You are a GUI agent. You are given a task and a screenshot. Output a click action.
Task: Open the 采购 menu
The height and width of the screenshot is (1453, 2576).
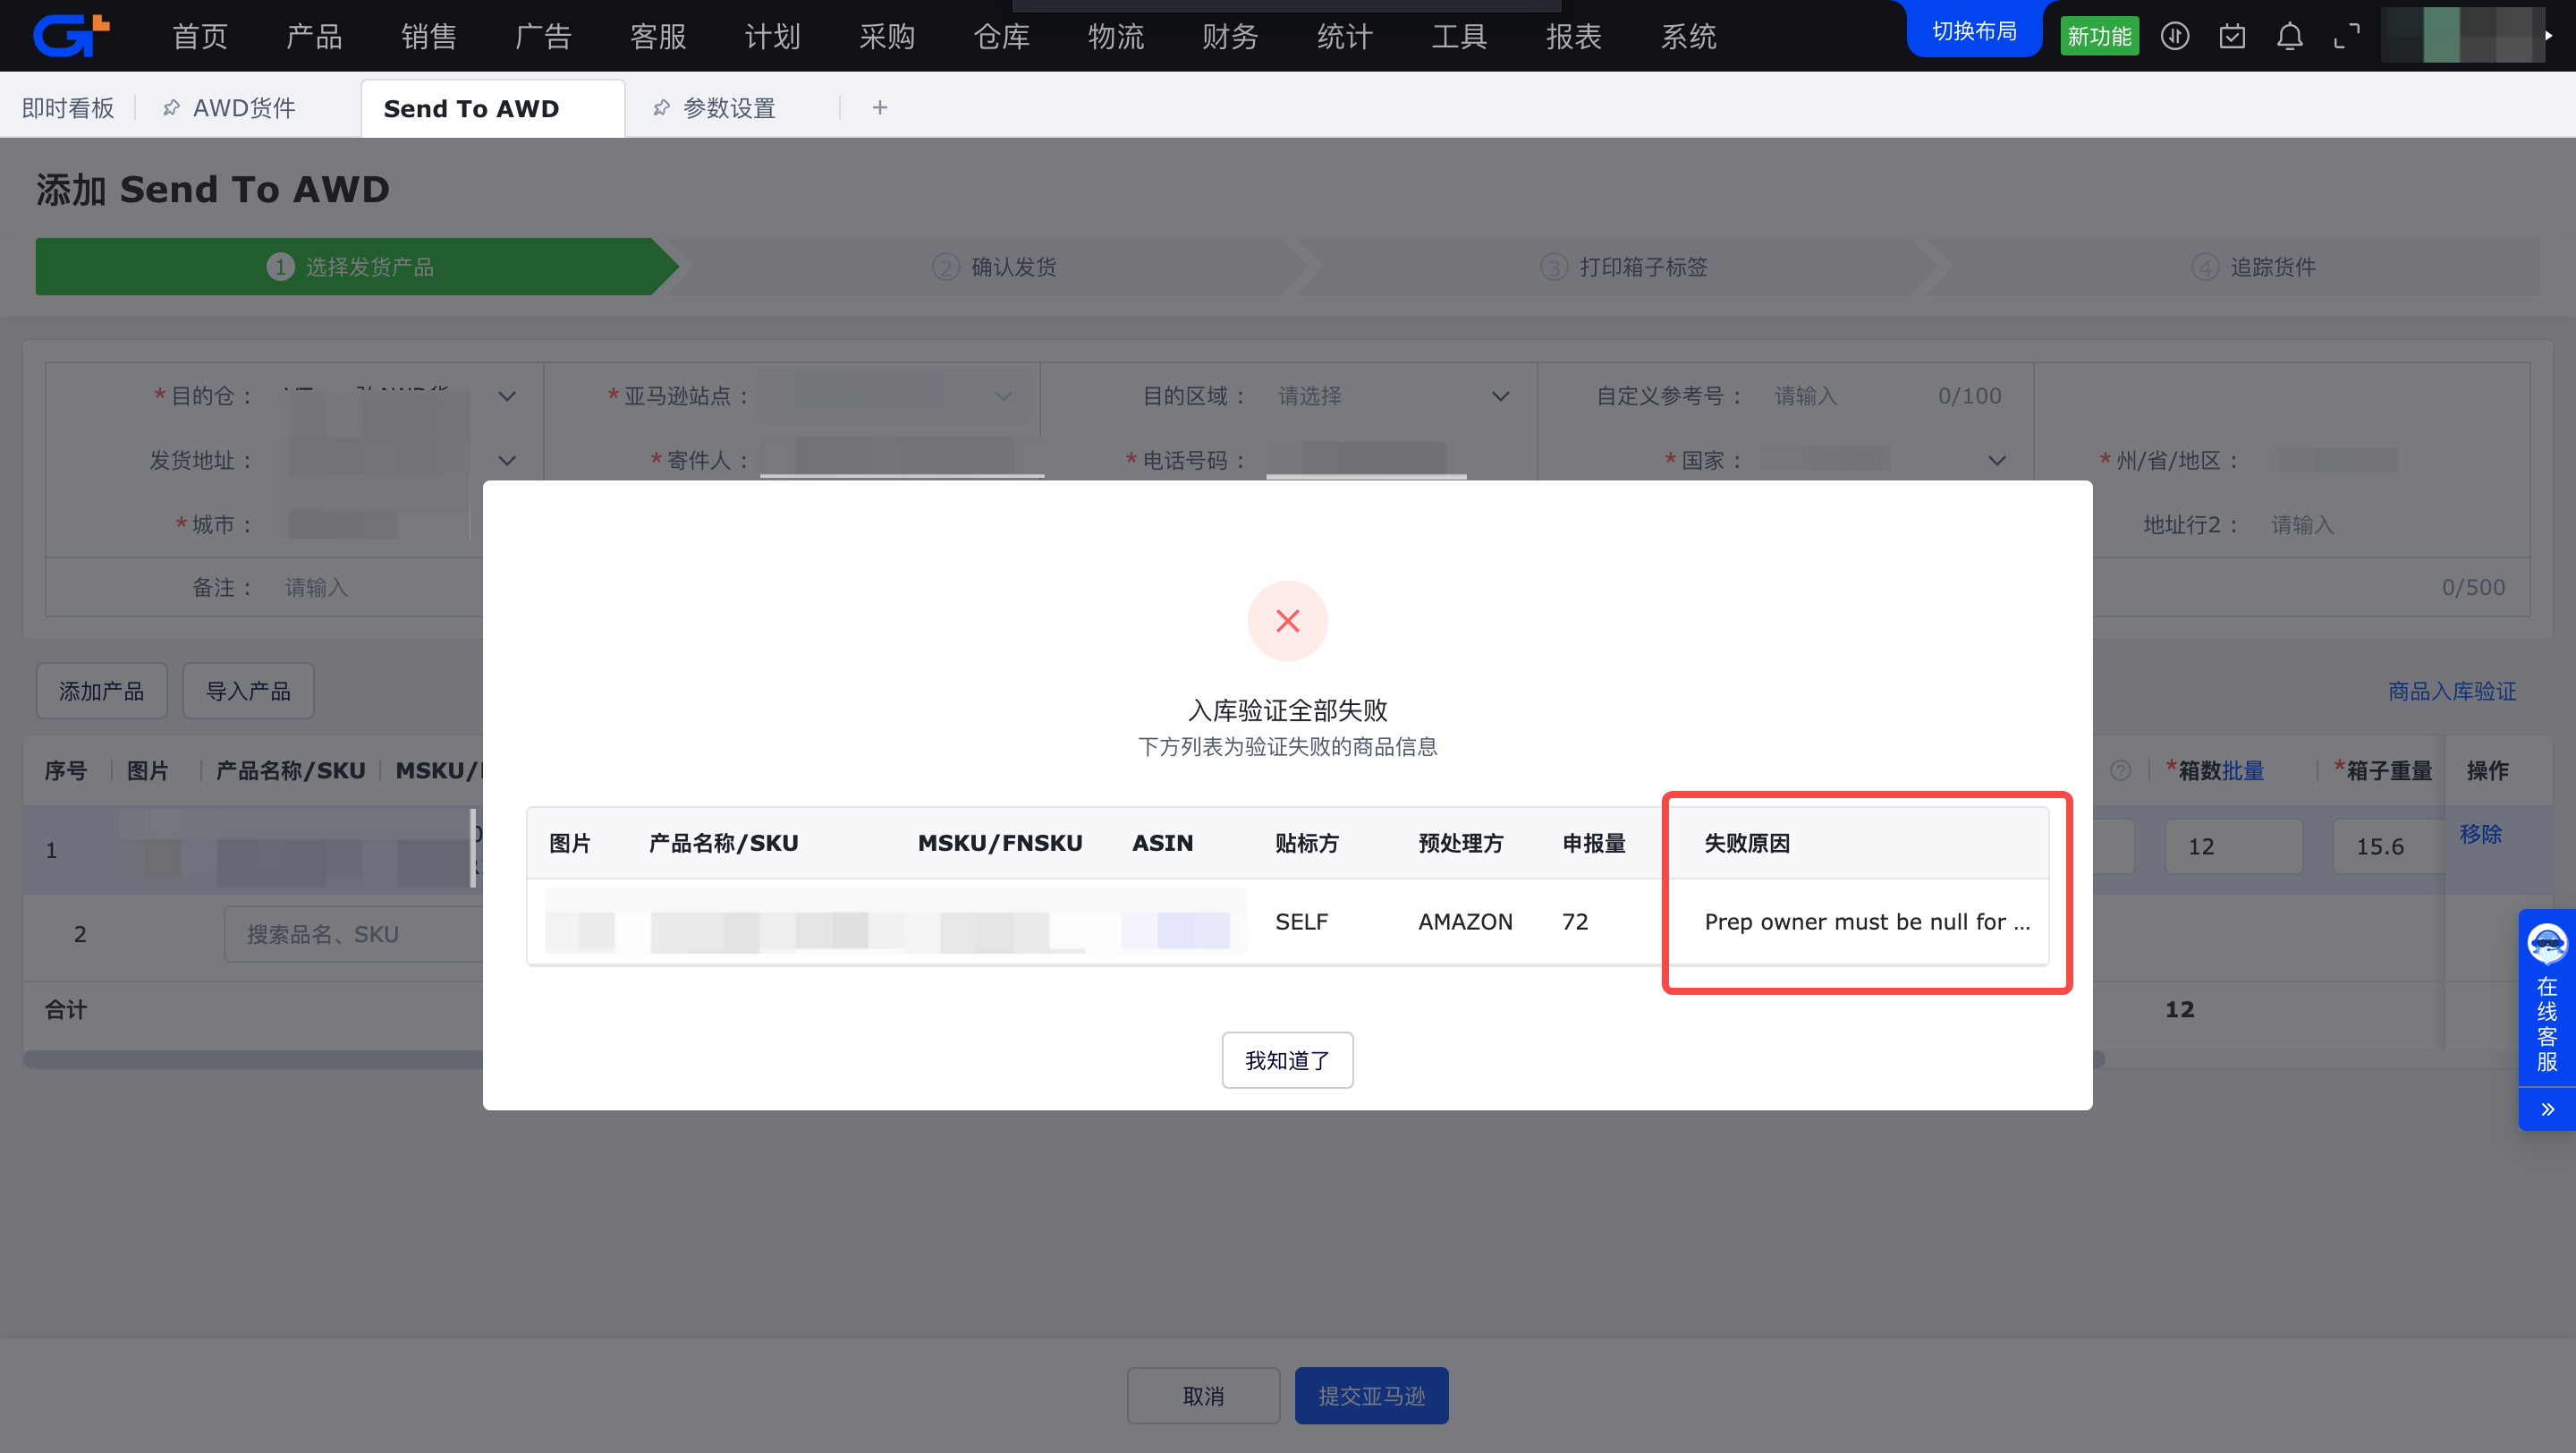tap(887, 36)
